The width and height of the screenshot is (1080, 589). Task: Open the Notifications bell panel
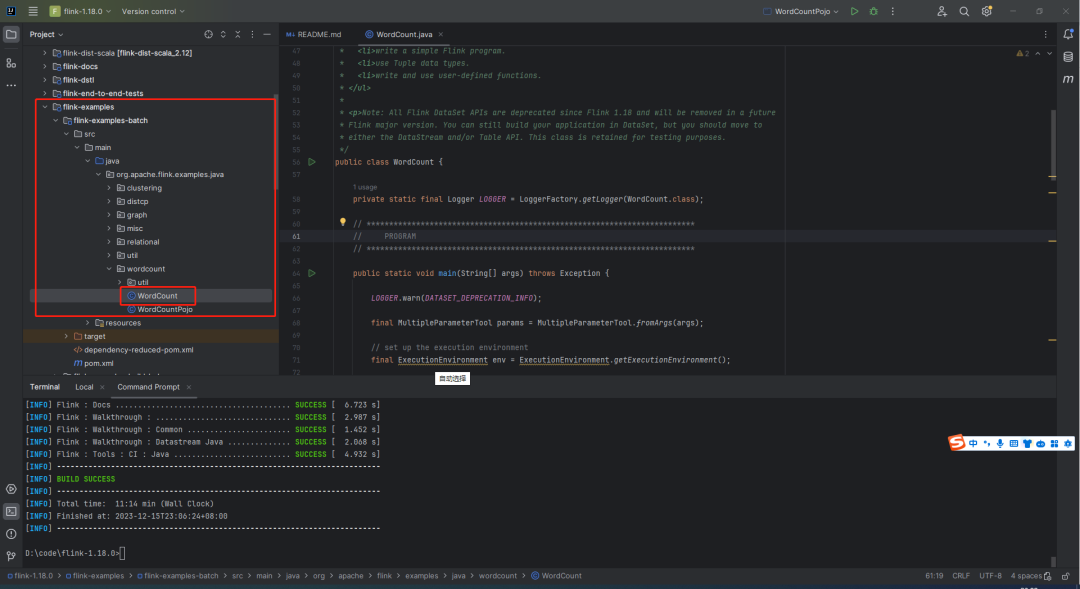tap(1069, 34)
